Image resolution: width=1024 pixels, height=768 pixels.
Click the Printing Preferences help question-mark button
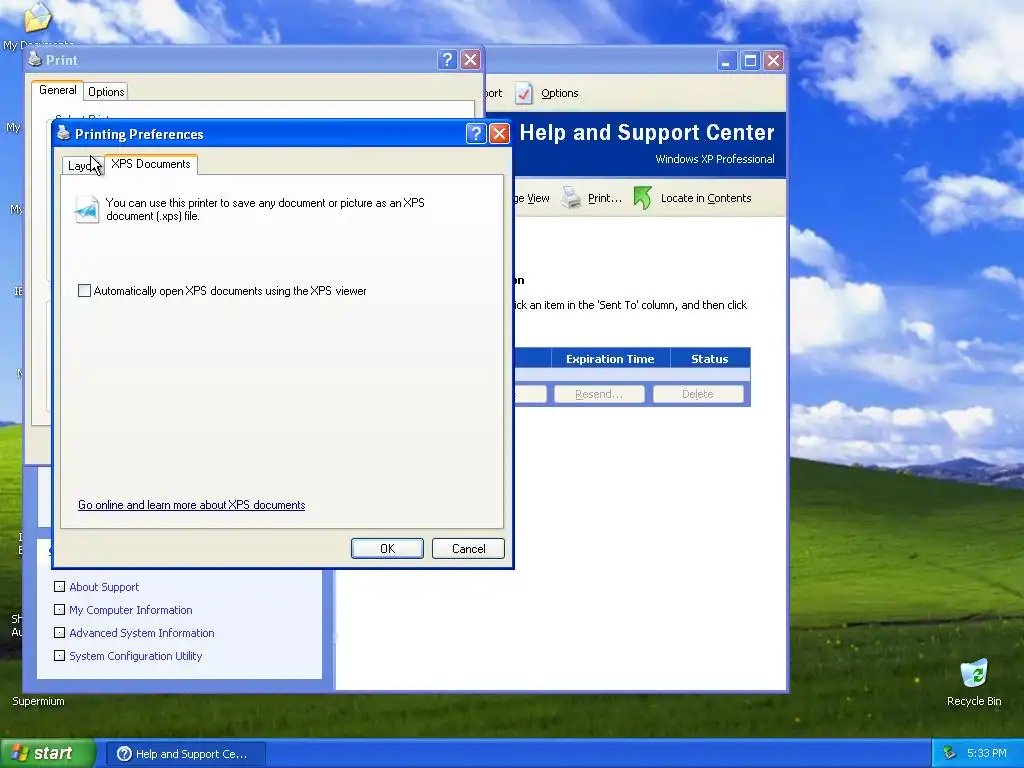click(x=476, y=133)
